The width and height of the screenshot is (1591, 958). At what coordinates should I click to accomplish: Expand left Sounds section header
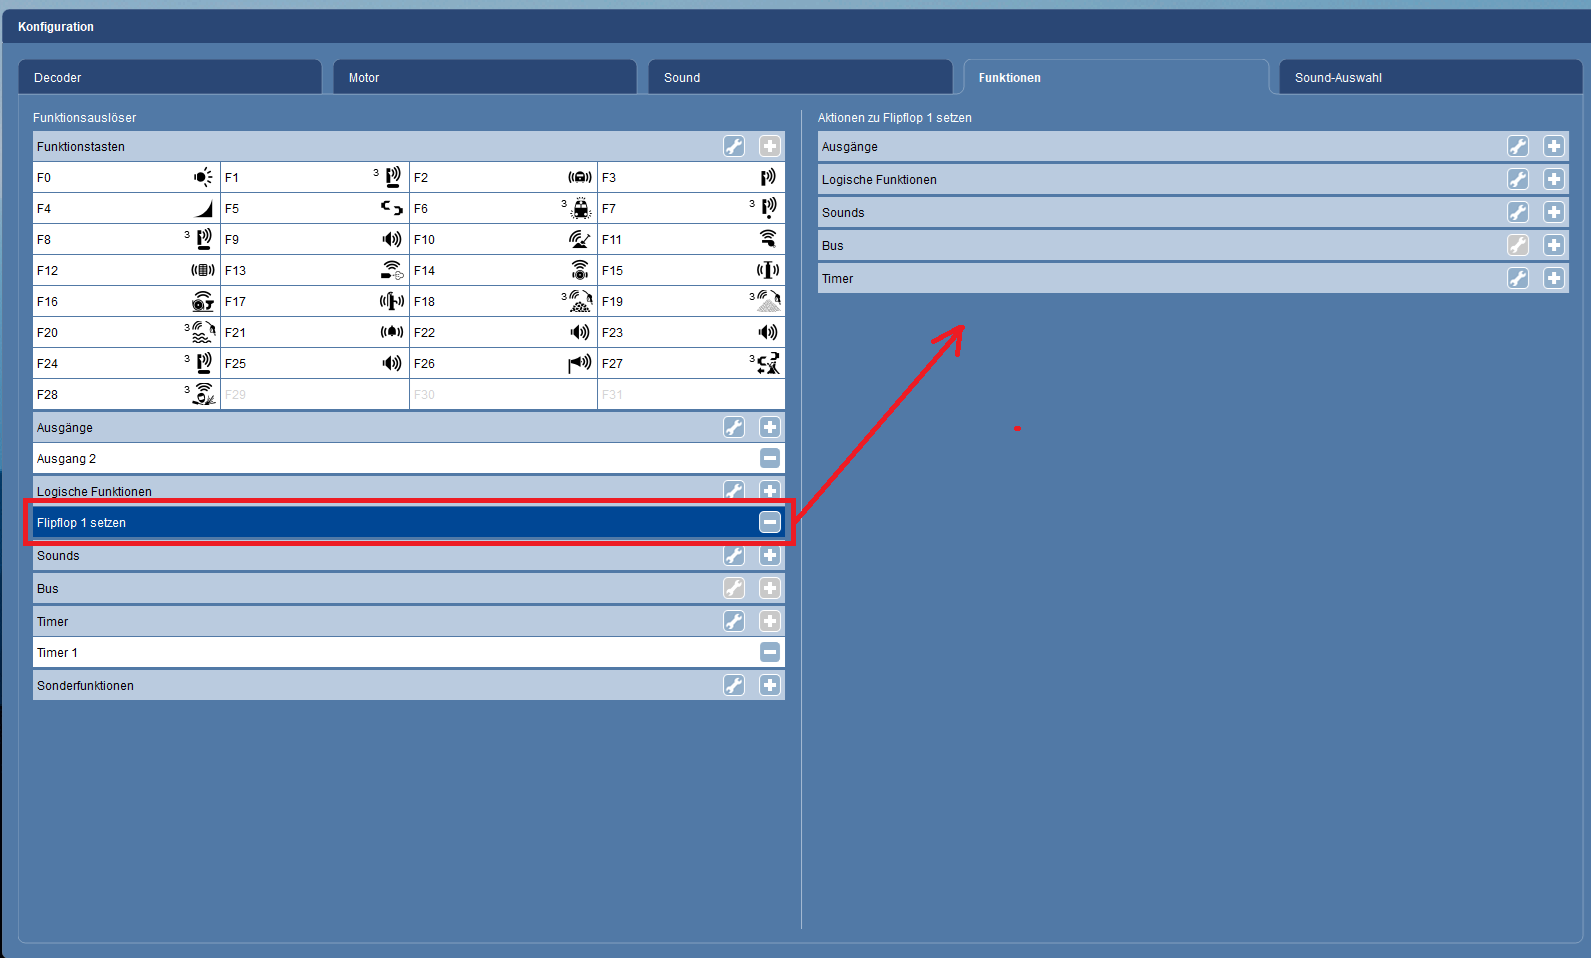370,557
